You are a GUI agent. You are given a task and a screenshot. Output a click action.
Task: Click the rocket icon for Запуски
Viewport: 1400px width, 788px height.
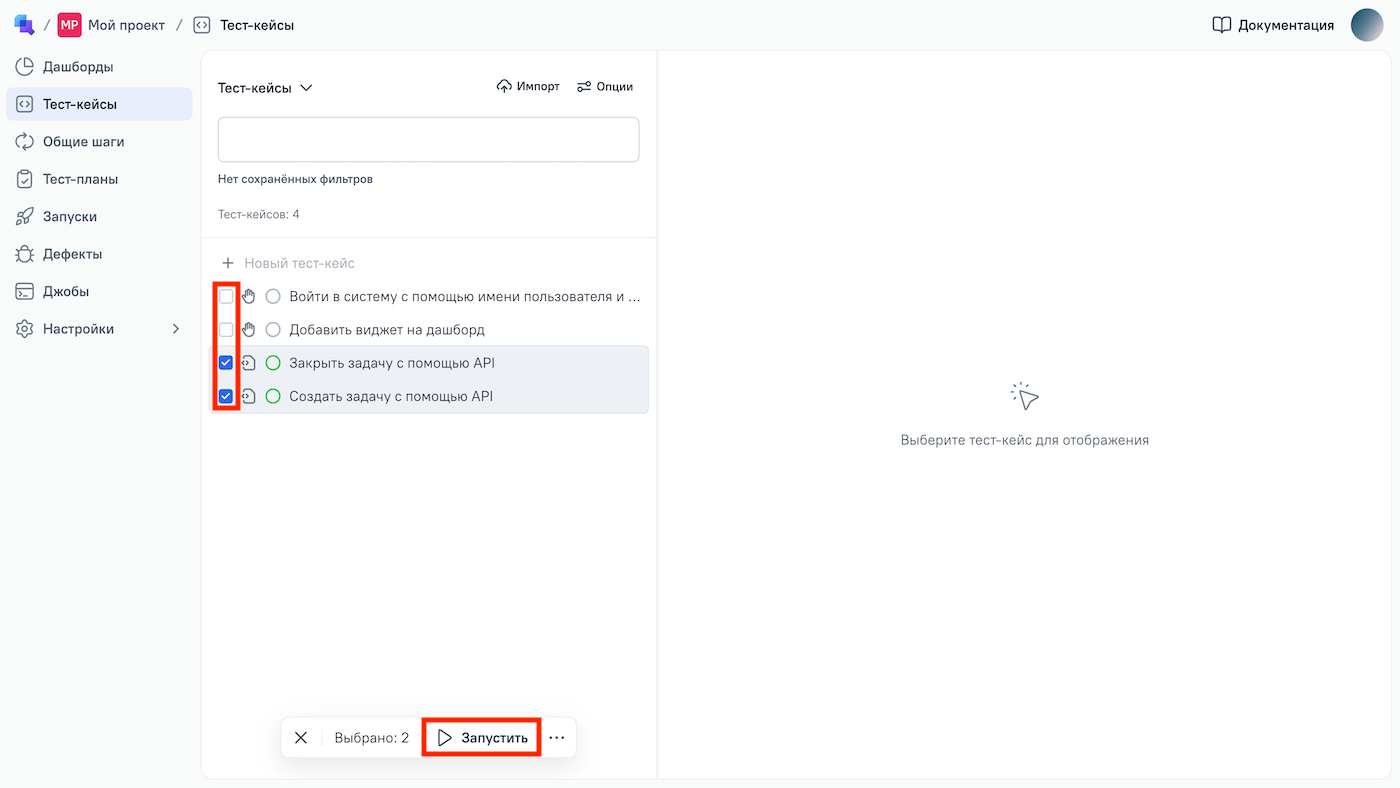(25, 217)
